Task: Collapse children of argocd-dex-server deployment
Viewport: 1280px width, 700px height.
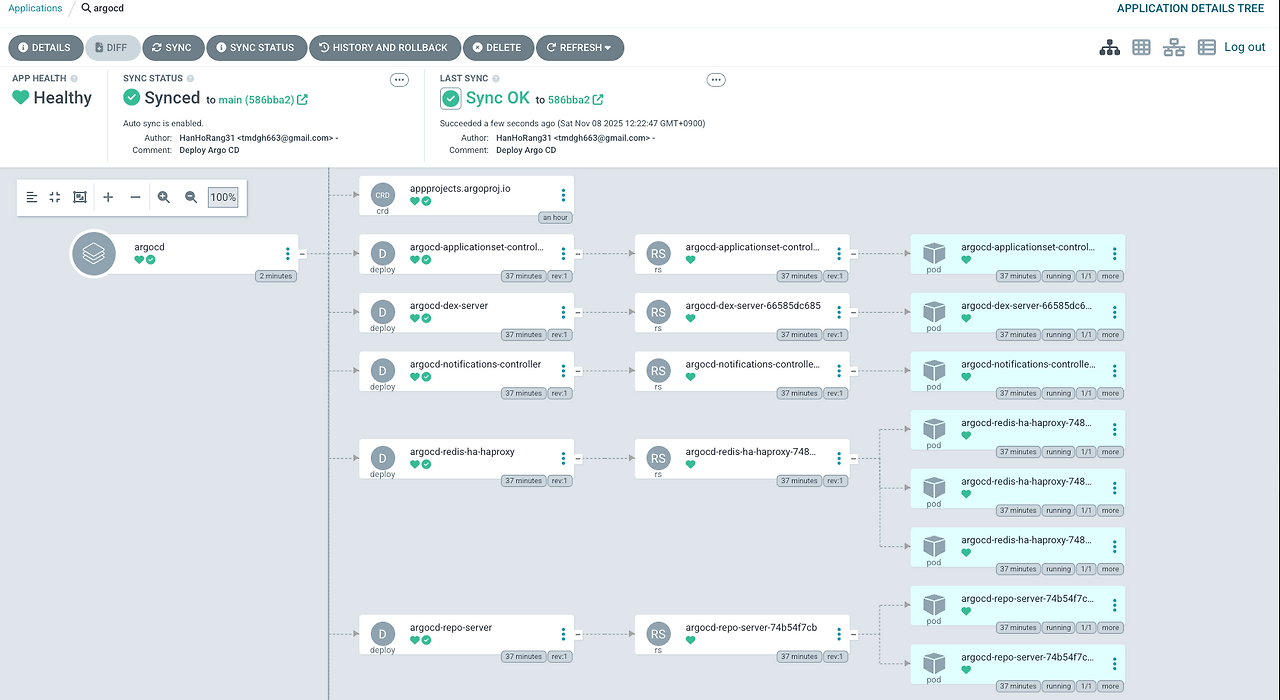Action: (578, 312)
